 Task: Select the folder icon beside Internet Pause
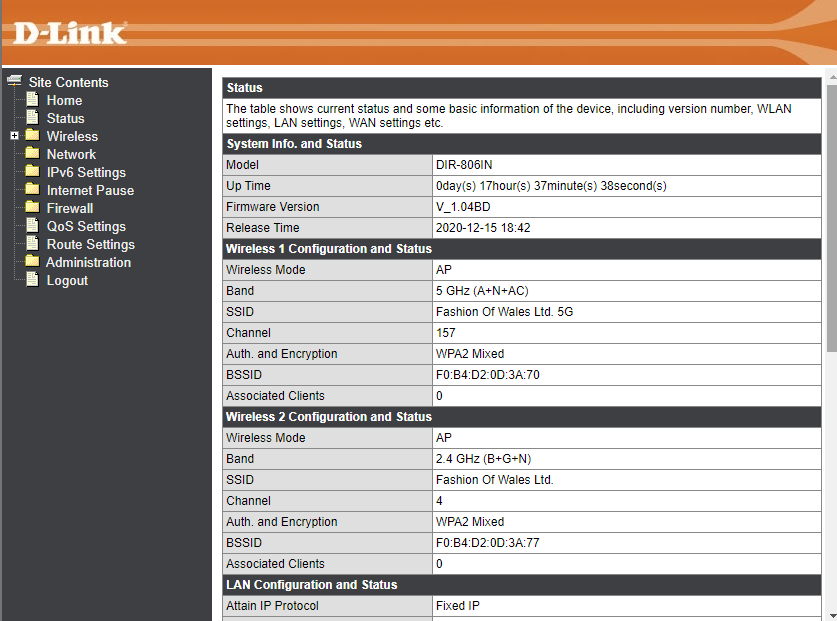pos(32,190)
